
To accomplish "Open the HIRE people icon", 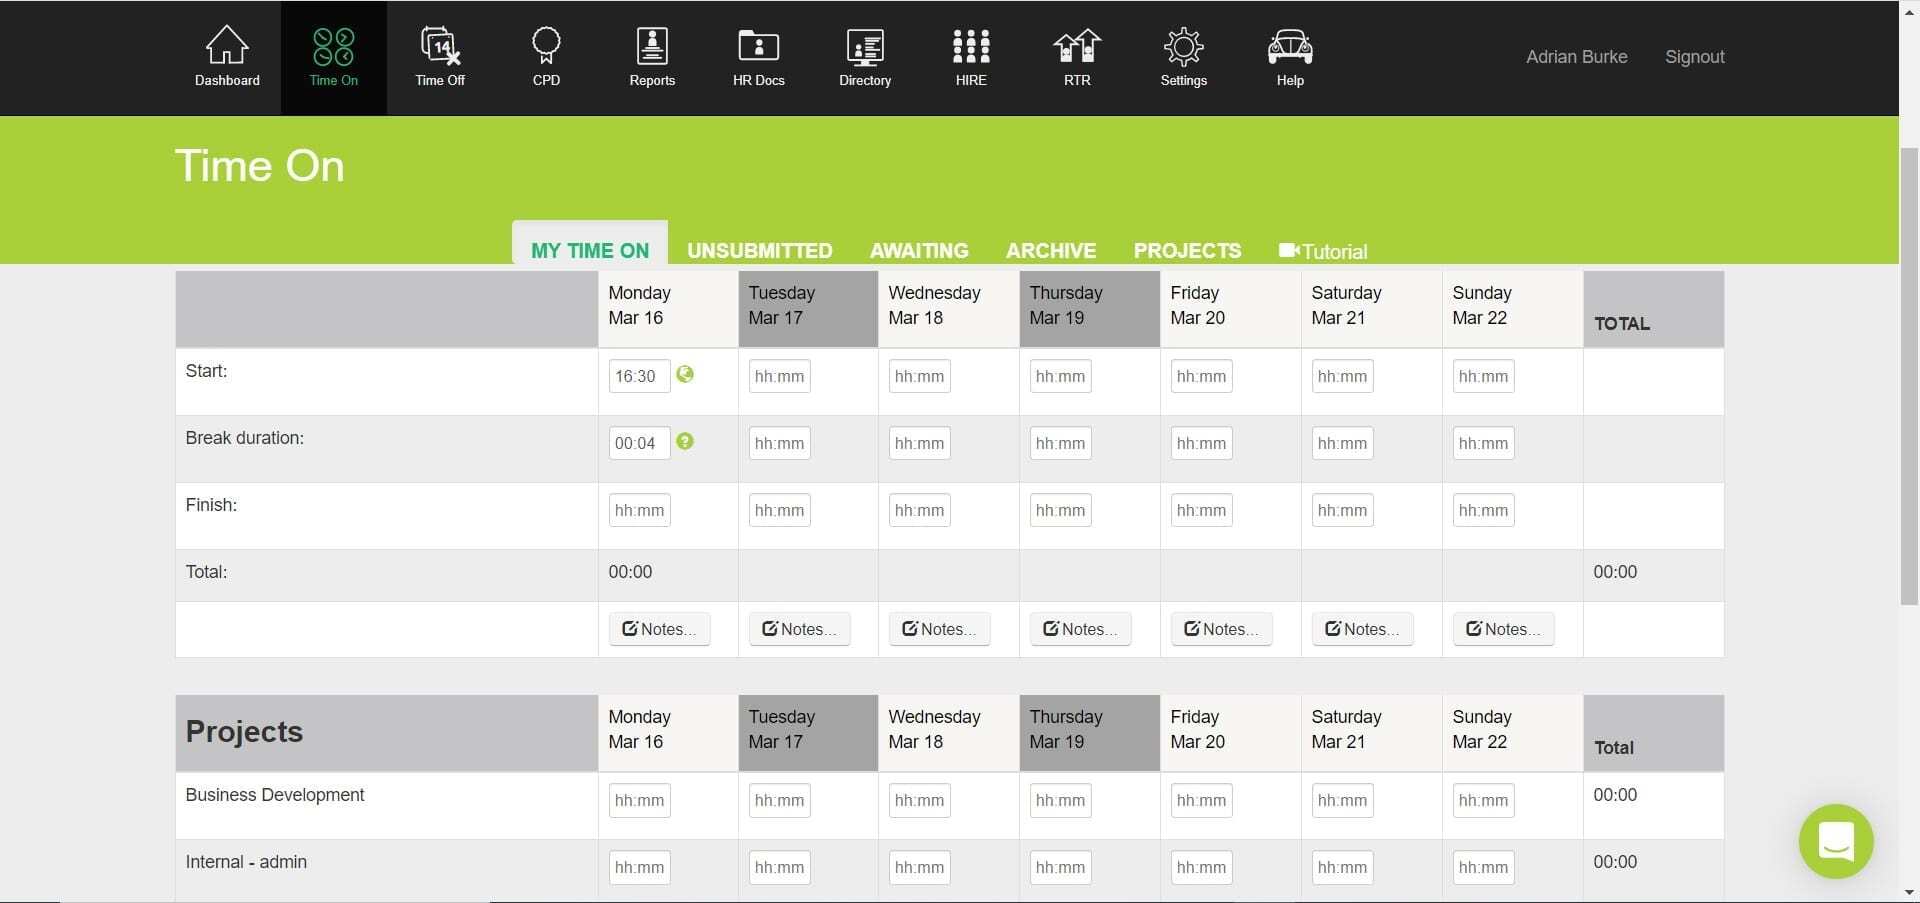I will [x=971, y=46].
